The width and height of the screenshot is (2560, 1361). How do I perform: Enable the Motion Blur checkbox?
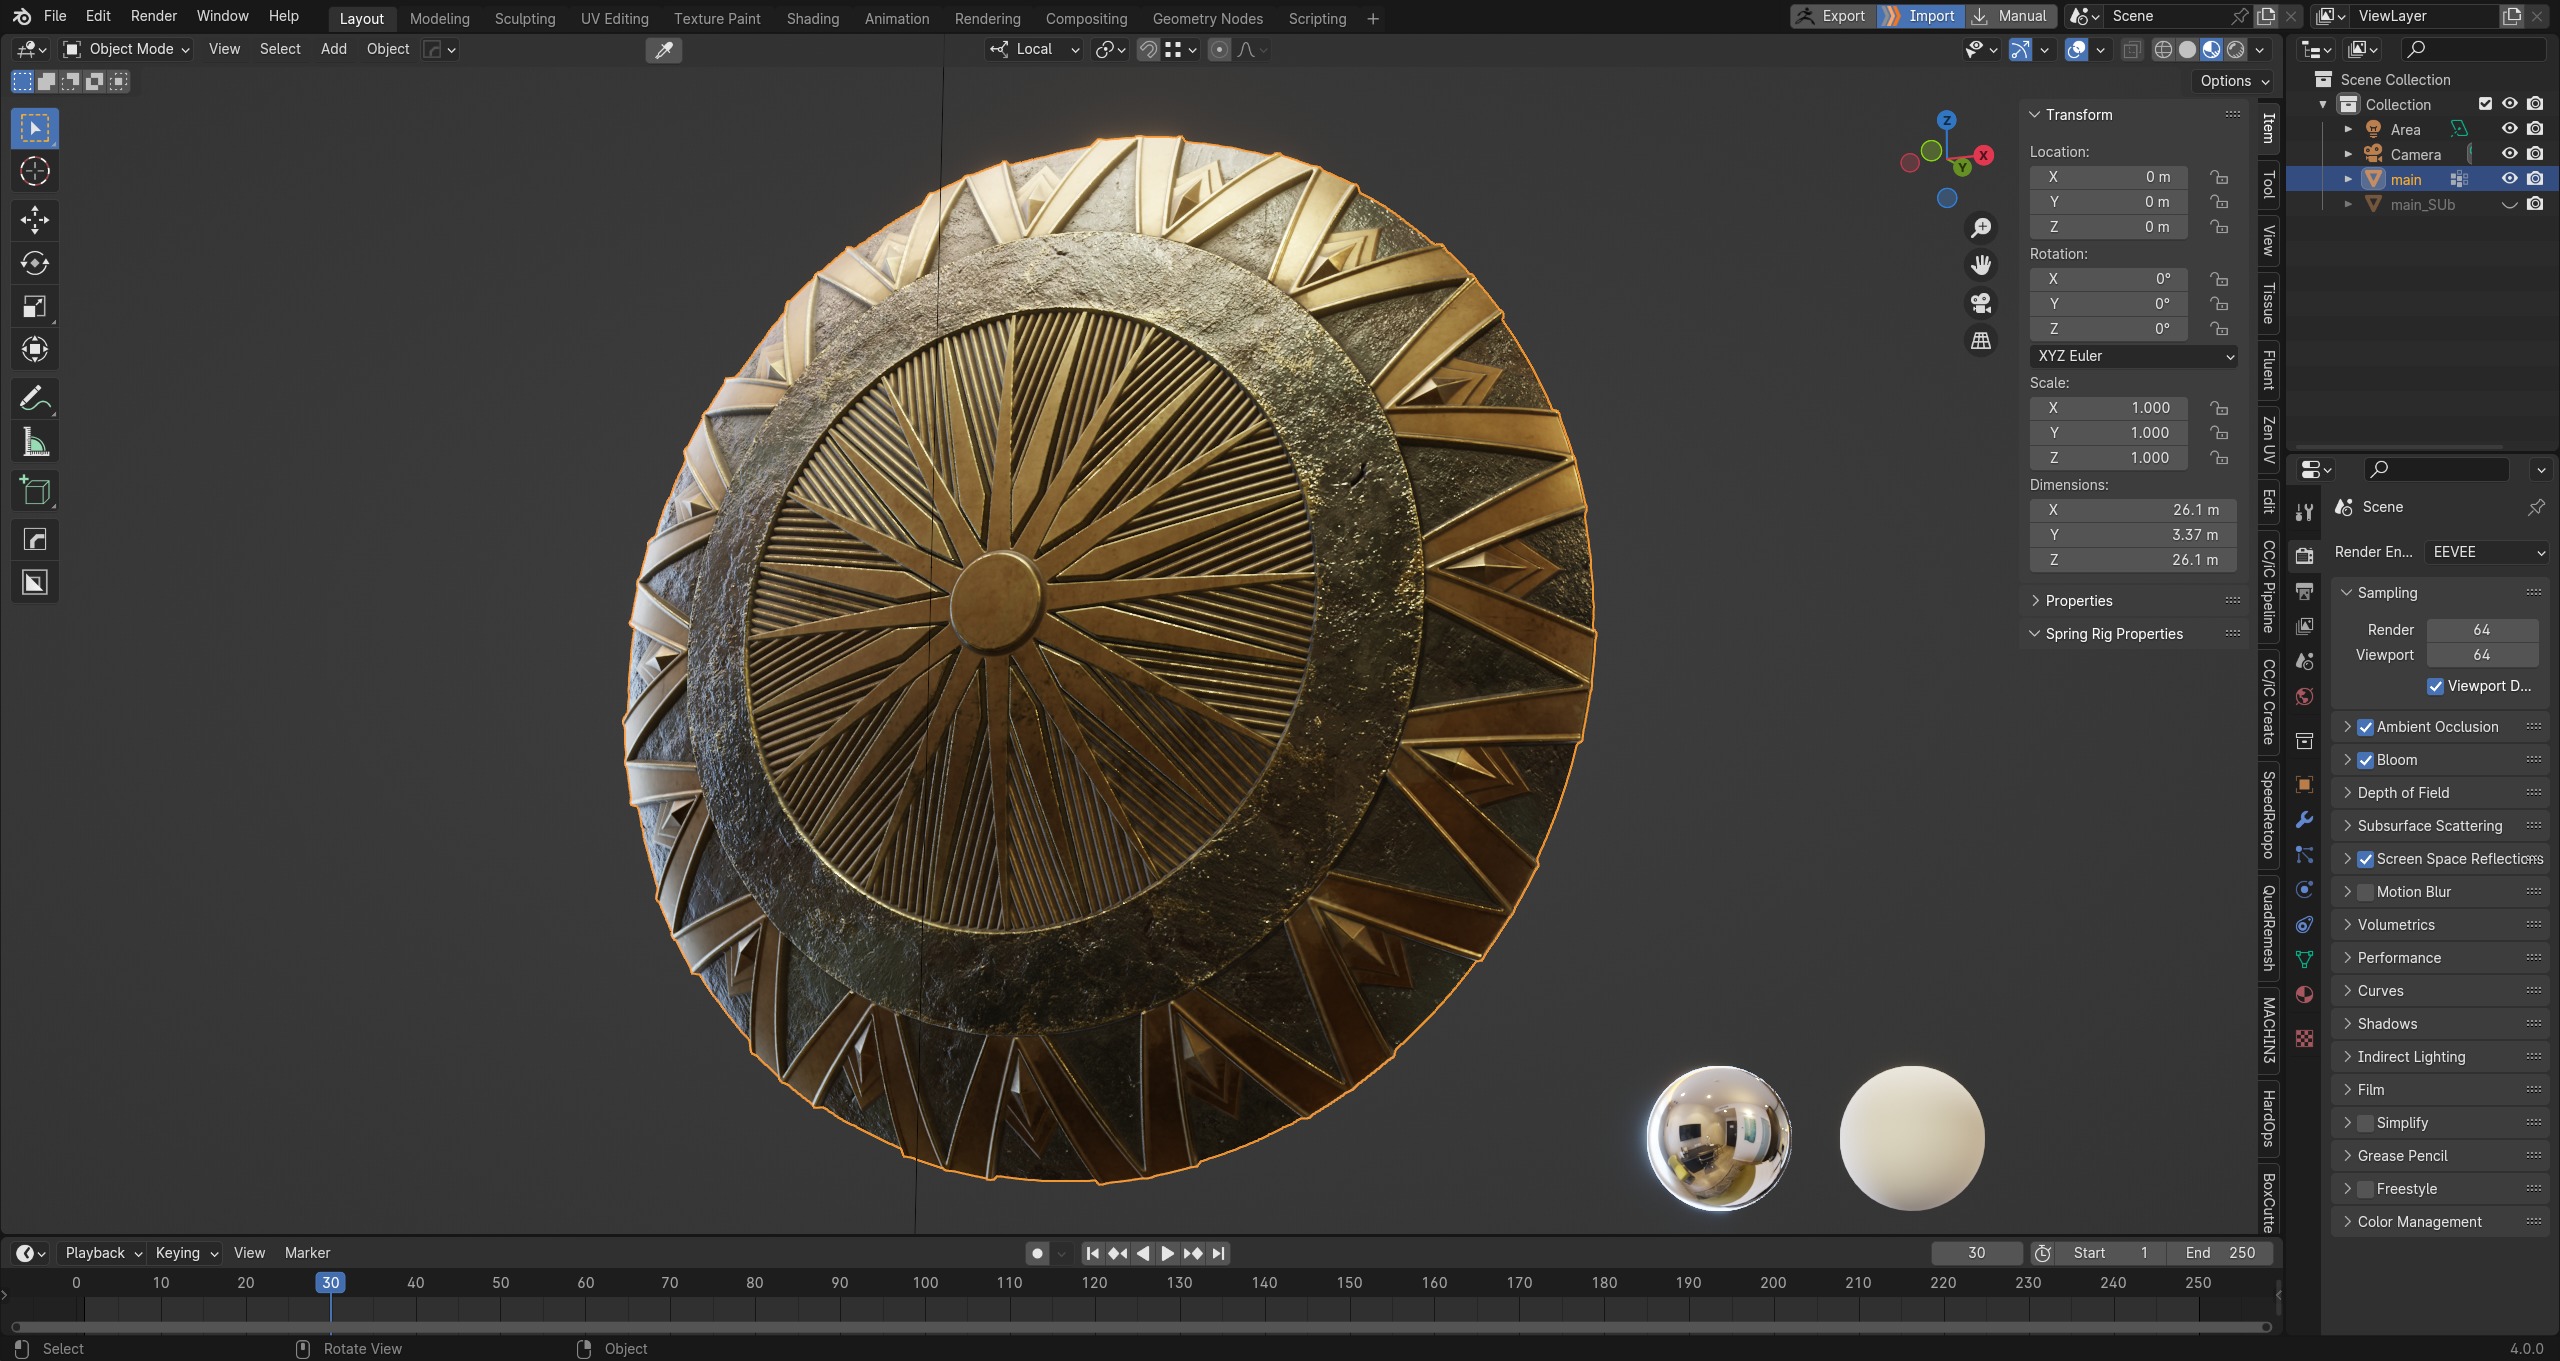(x=2366, y=892)
